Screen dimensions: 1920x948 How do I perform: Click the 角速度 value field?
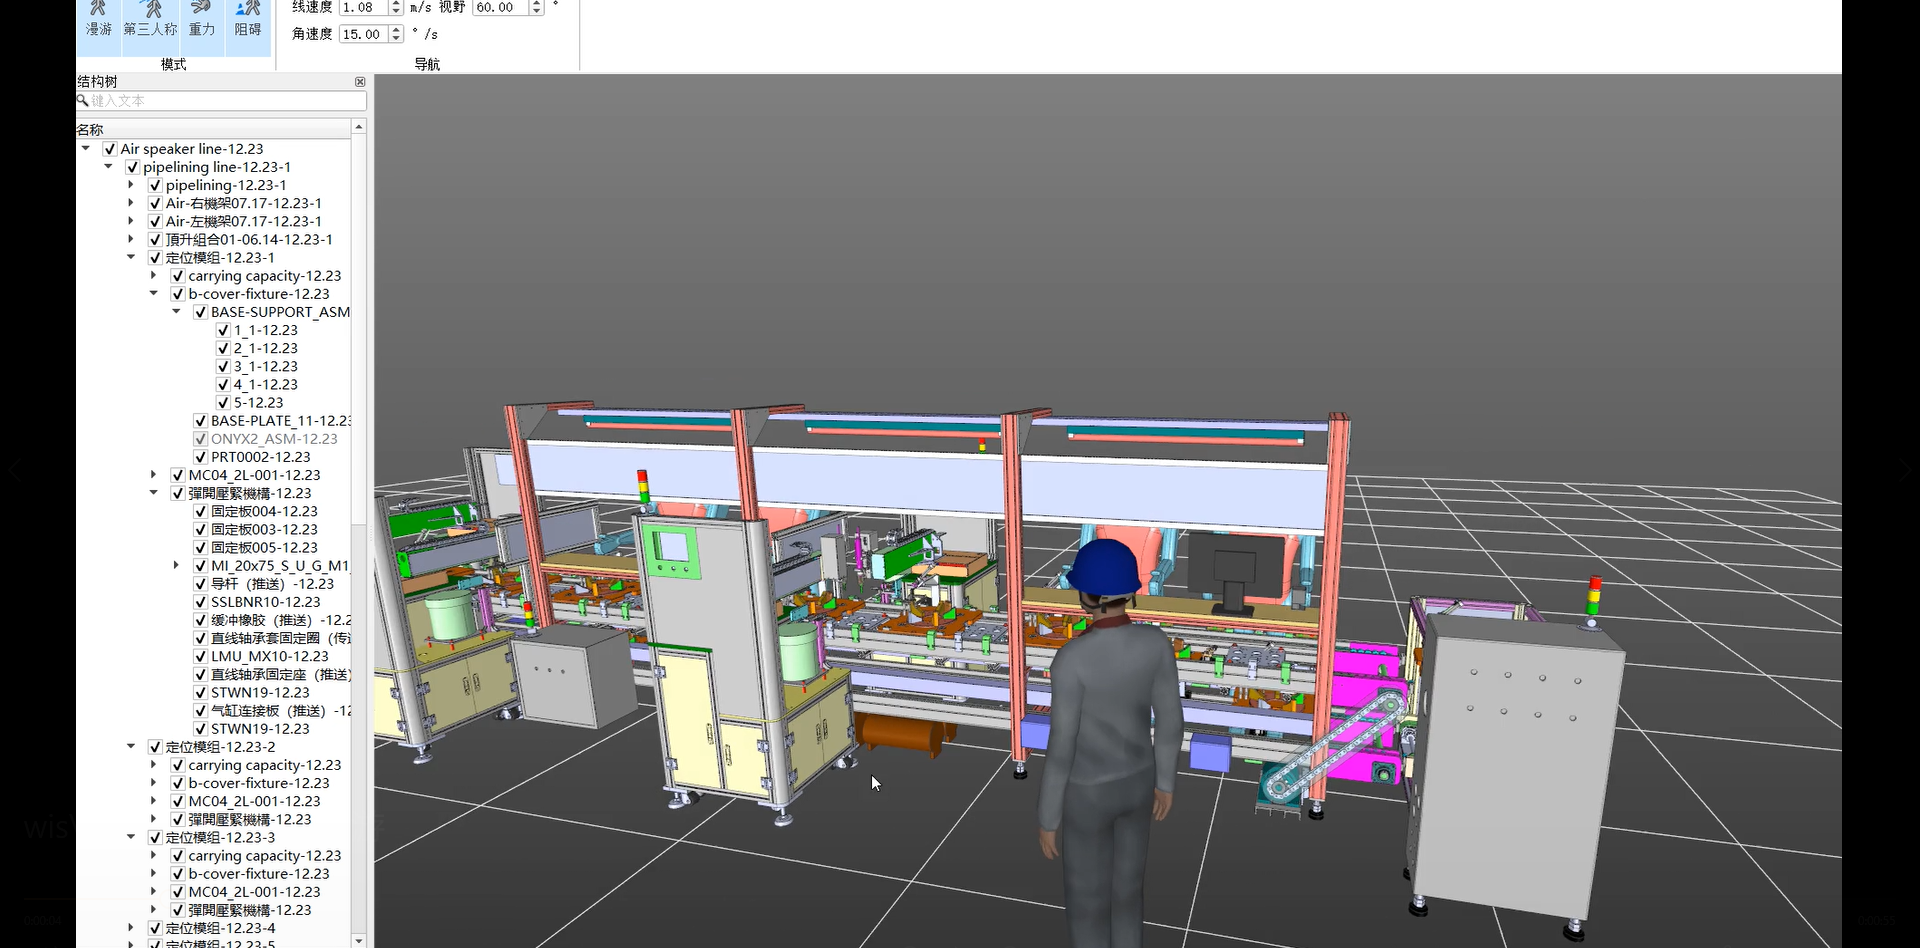[x=364, y=34]
